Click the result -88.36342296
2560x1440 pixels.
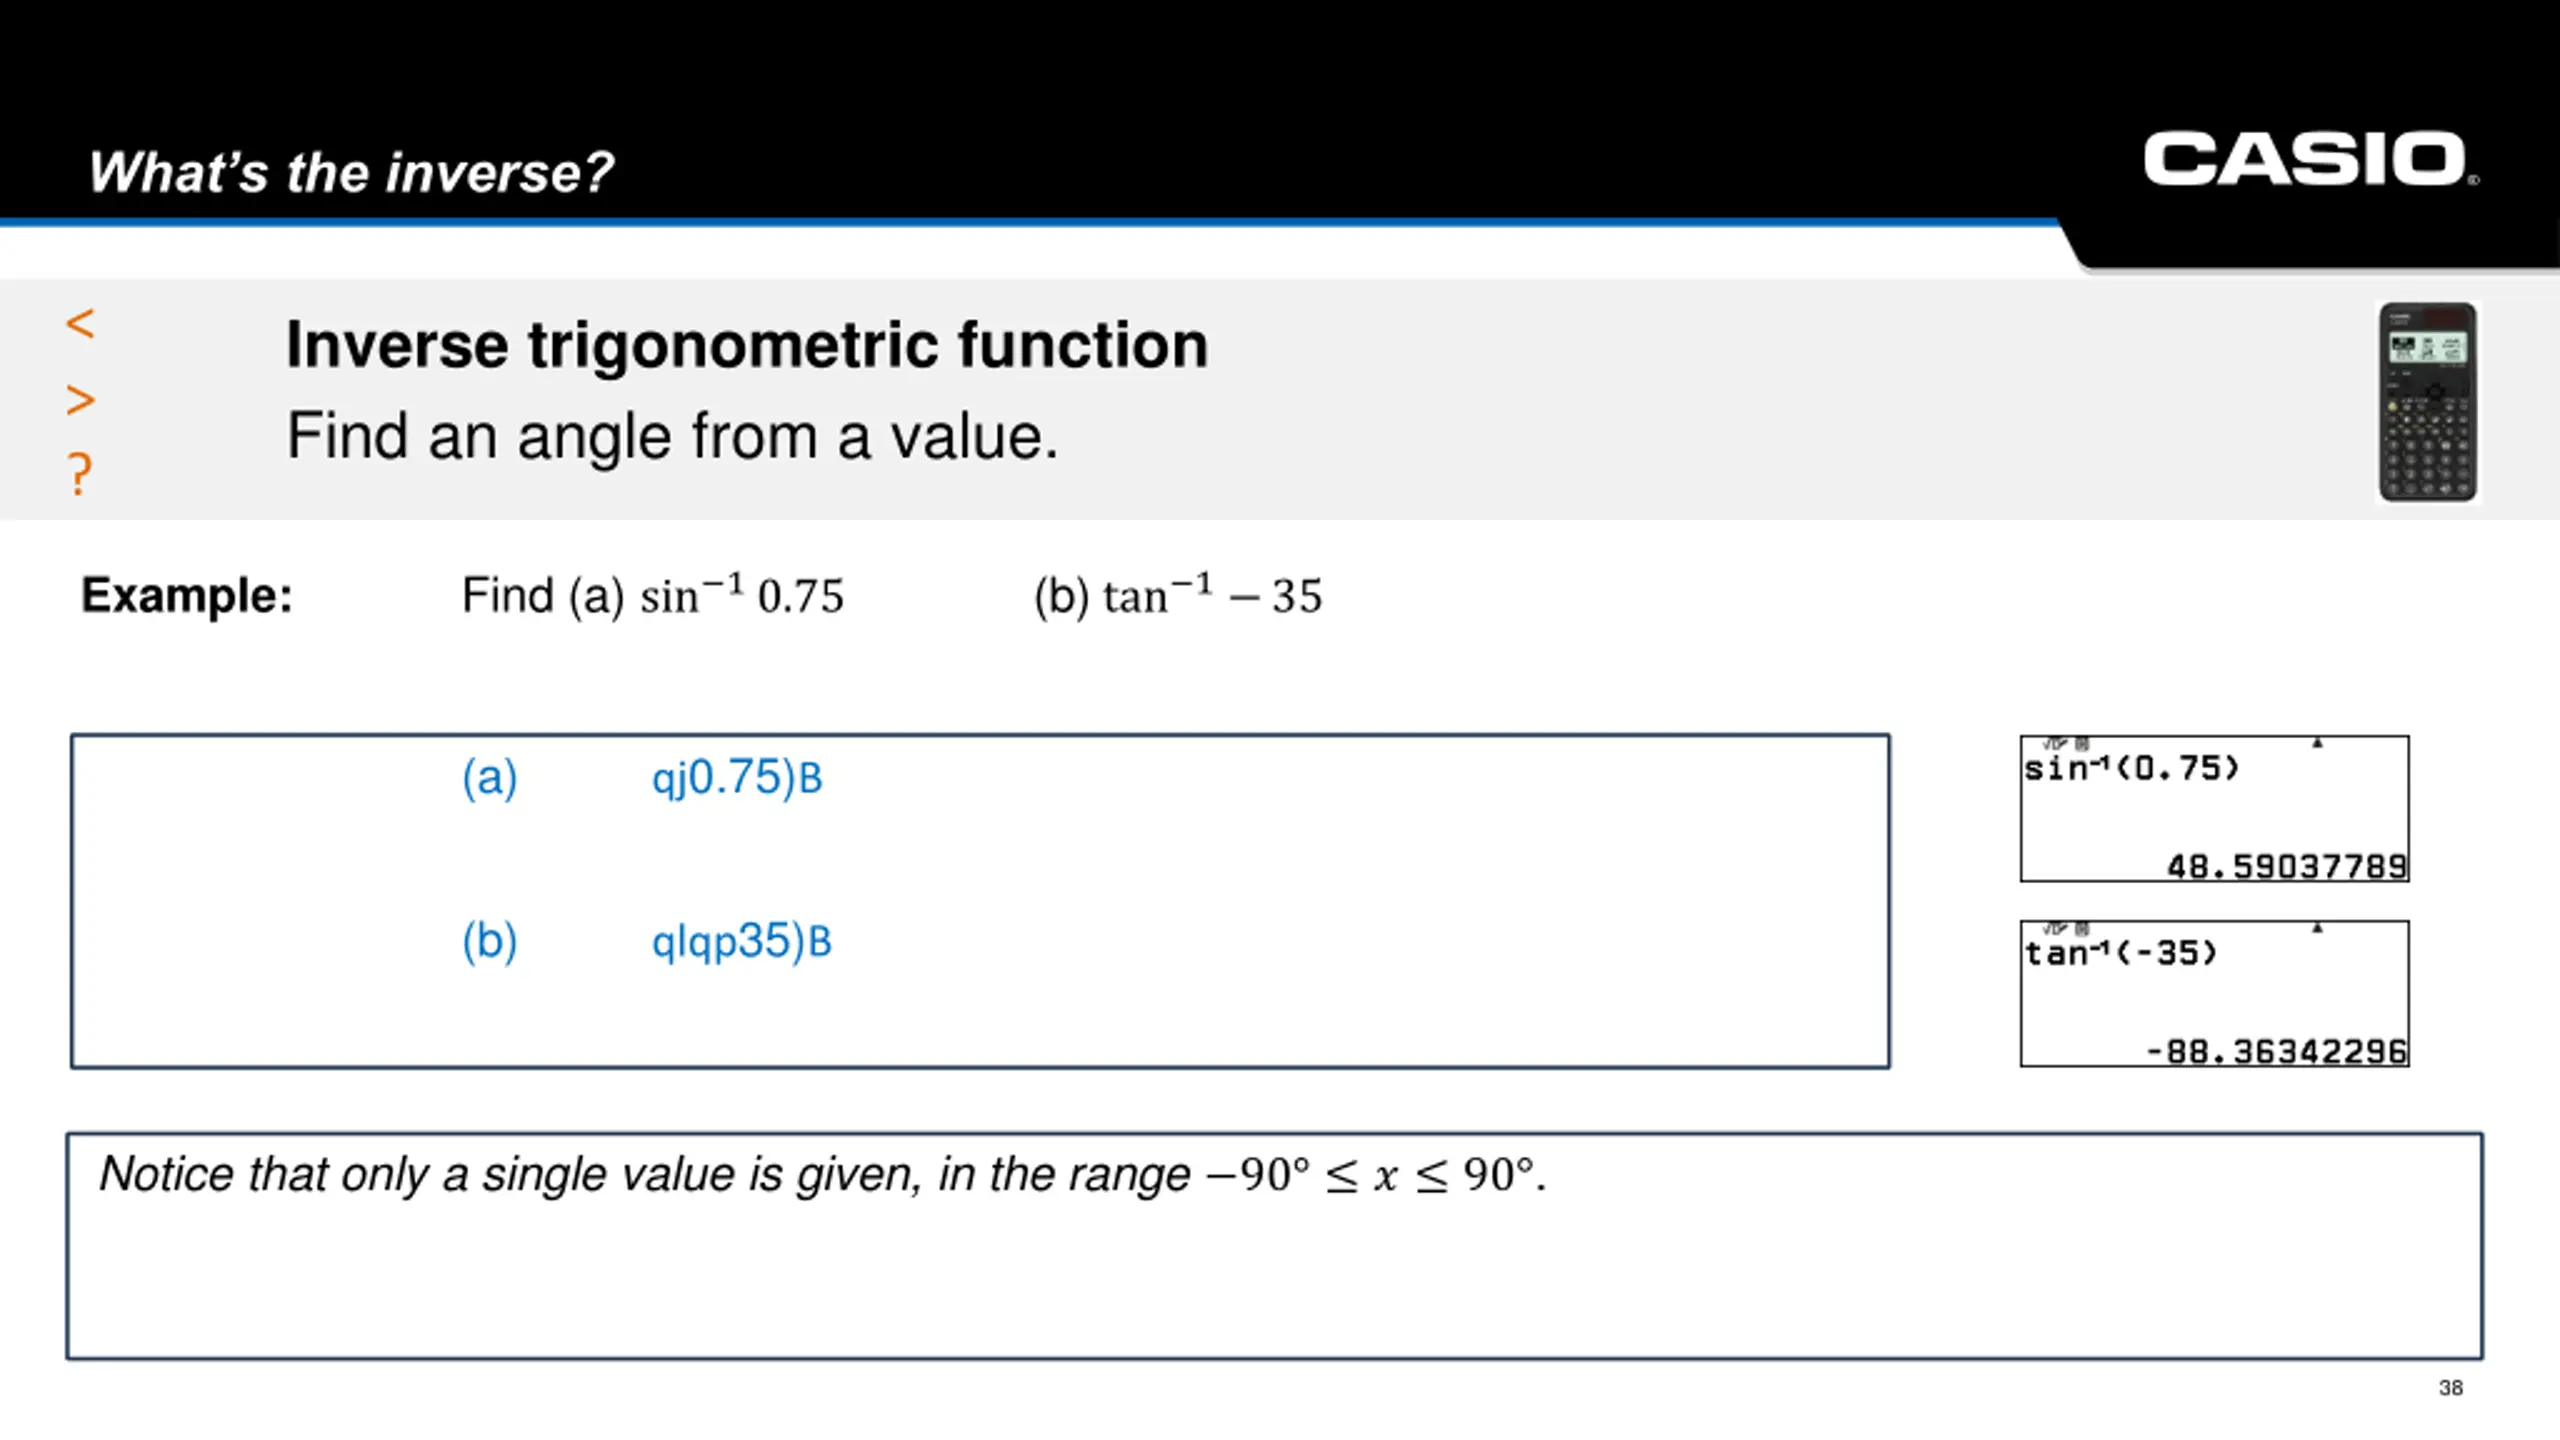2276,1051
